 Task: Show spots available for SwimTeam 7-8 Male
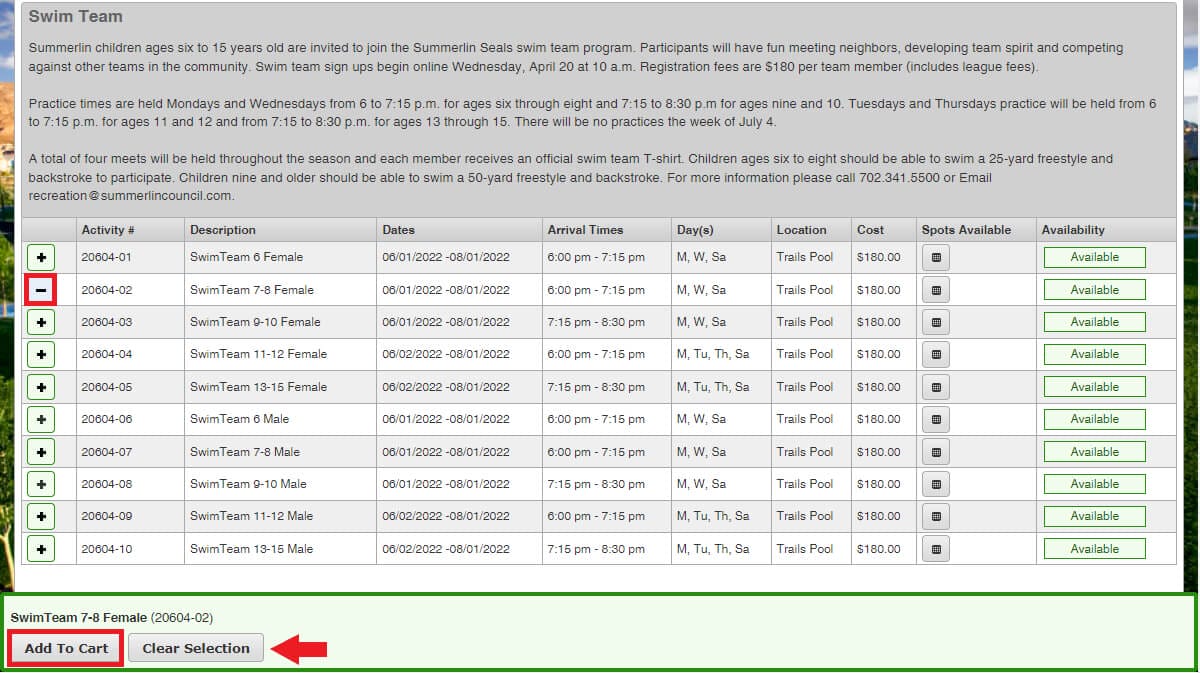point(935,452)
